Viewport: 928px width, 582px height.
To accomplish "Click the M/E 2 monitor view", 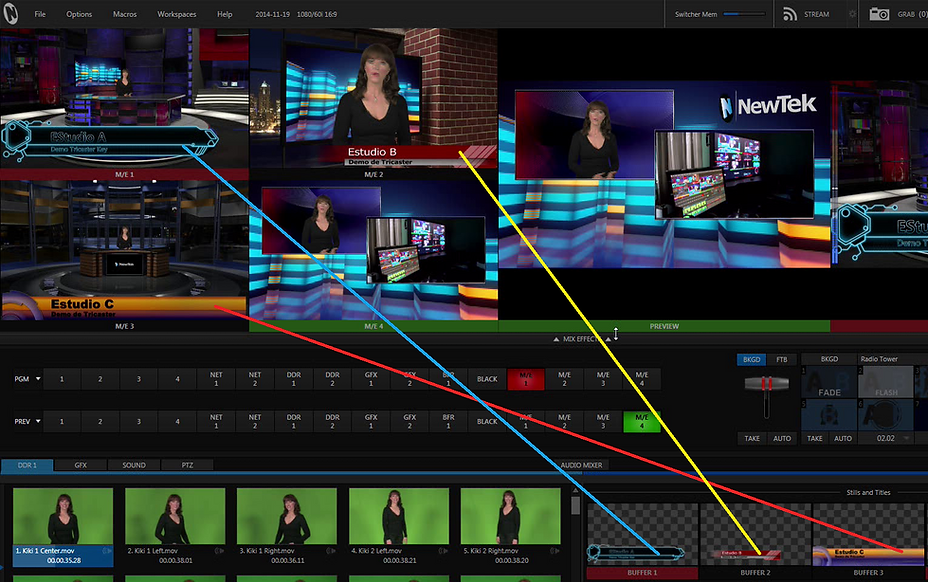I will pyautogui.click(x=373, y=99).
